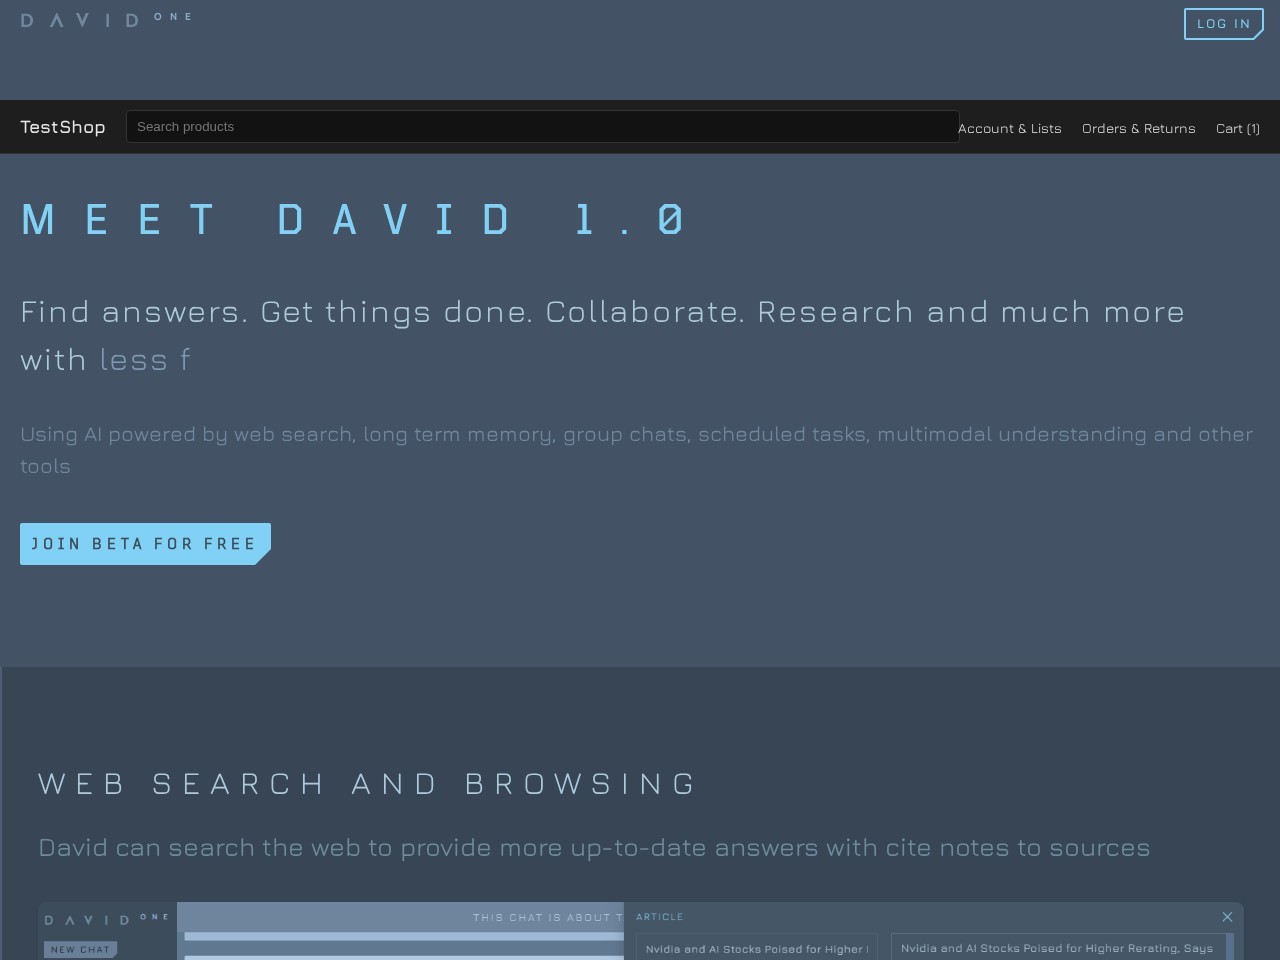Click the DAVID ONE logo in the header
The width and height of the screenshot is (1280, 960).
click(105, 19)
